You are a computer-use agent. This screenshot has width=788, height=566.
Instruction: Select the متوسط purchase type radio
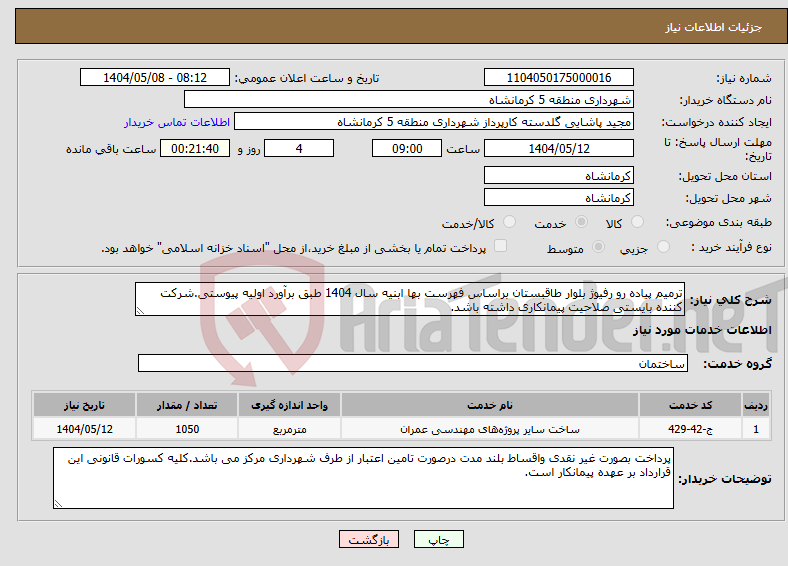click(599, 247)
